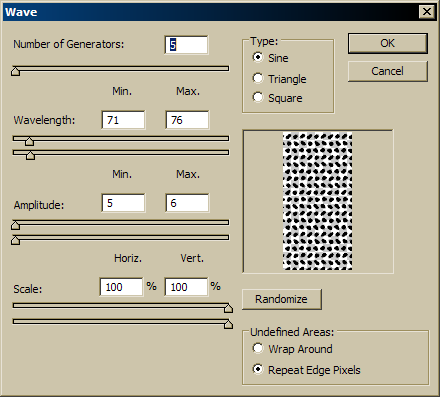440x397 pixels.
Task: Click the Number of Generators slider handle
Action: (x=15, y=71)
